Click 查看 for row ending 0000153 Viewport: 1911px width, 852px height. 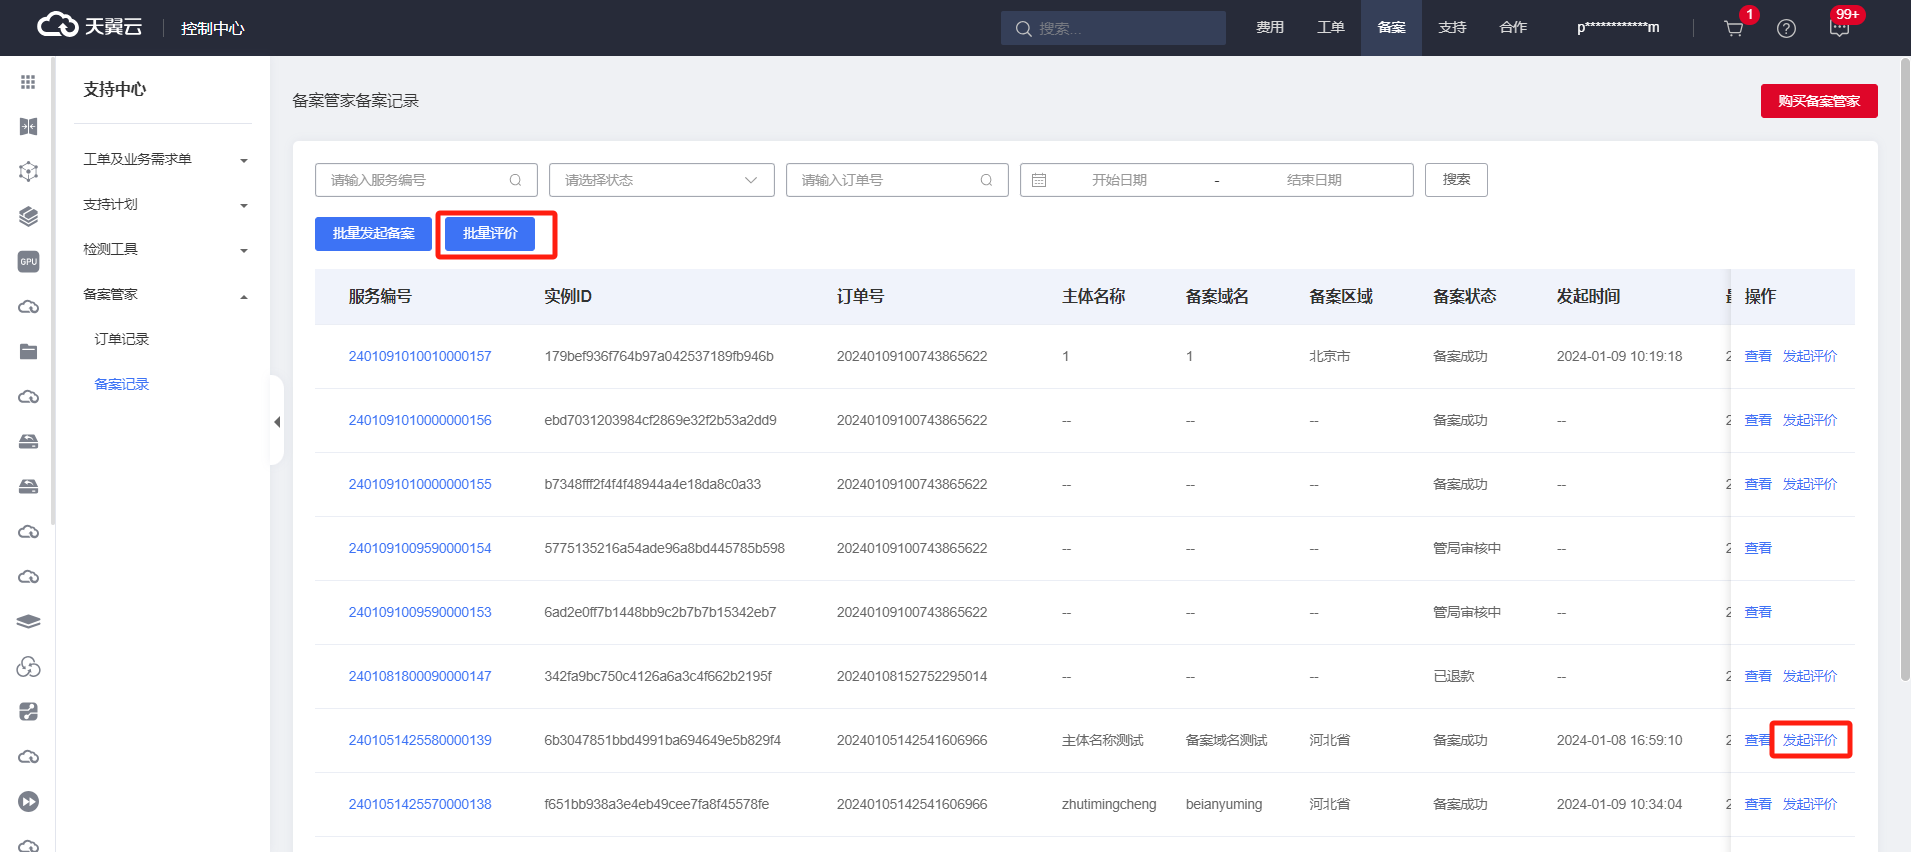pos(1758,612)
